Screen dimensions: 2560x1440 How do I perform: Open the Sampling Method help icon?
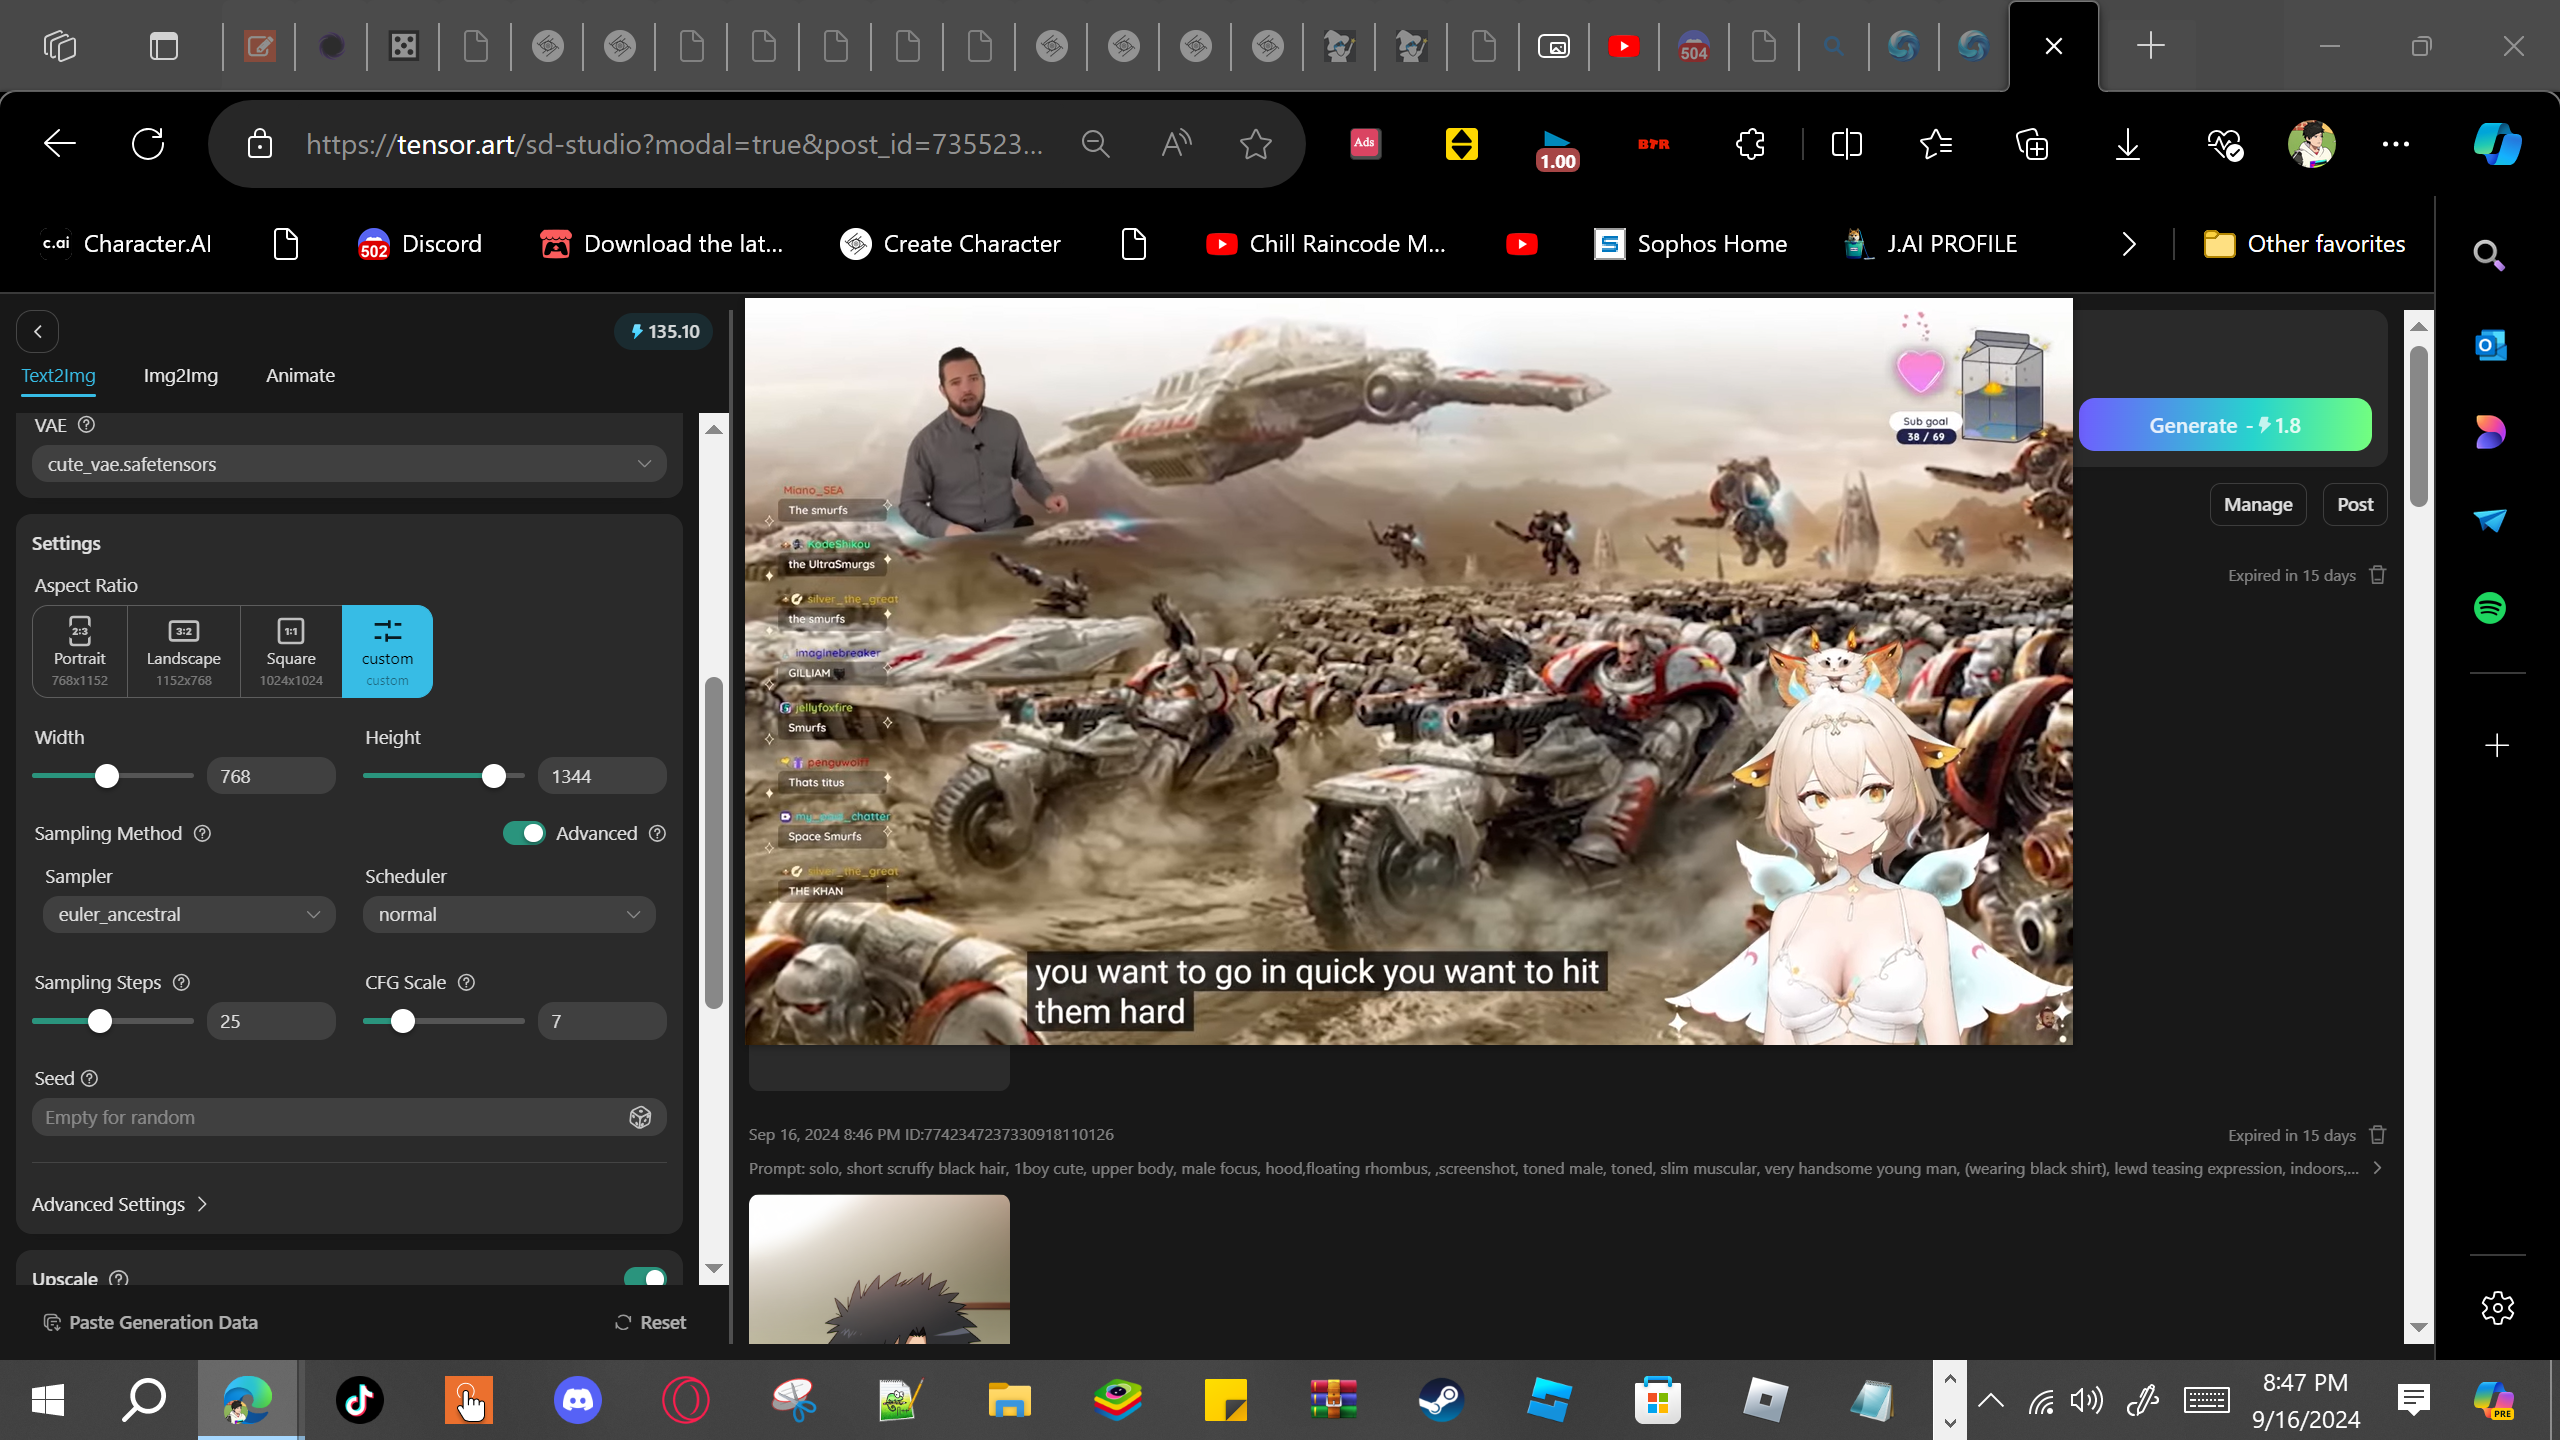tap(203, 834)
